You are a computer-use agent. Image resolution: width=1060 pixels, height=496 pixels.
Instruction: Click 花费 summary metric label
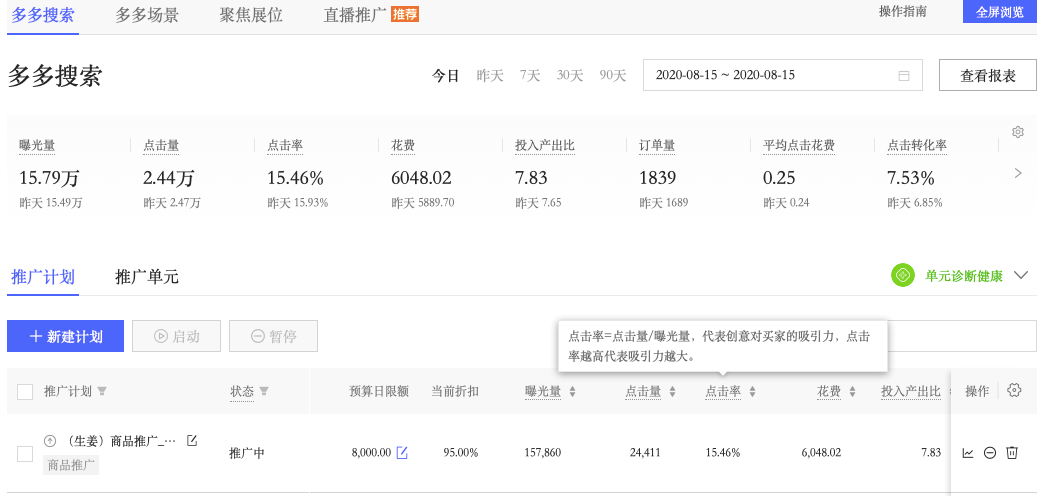tap(403, 145)
